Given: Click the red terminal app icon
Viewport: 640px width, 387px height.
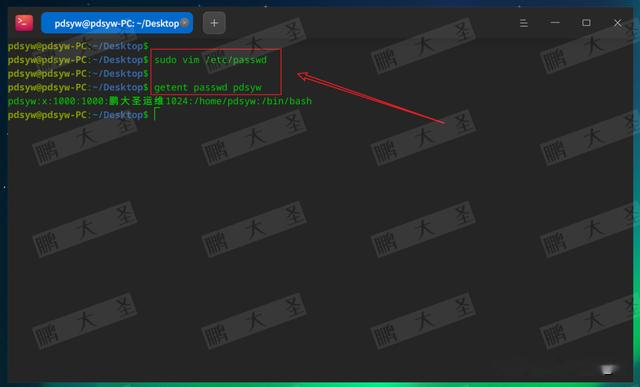Looking at the screenshot, I should pyautogui.click(x=24, y=23).
